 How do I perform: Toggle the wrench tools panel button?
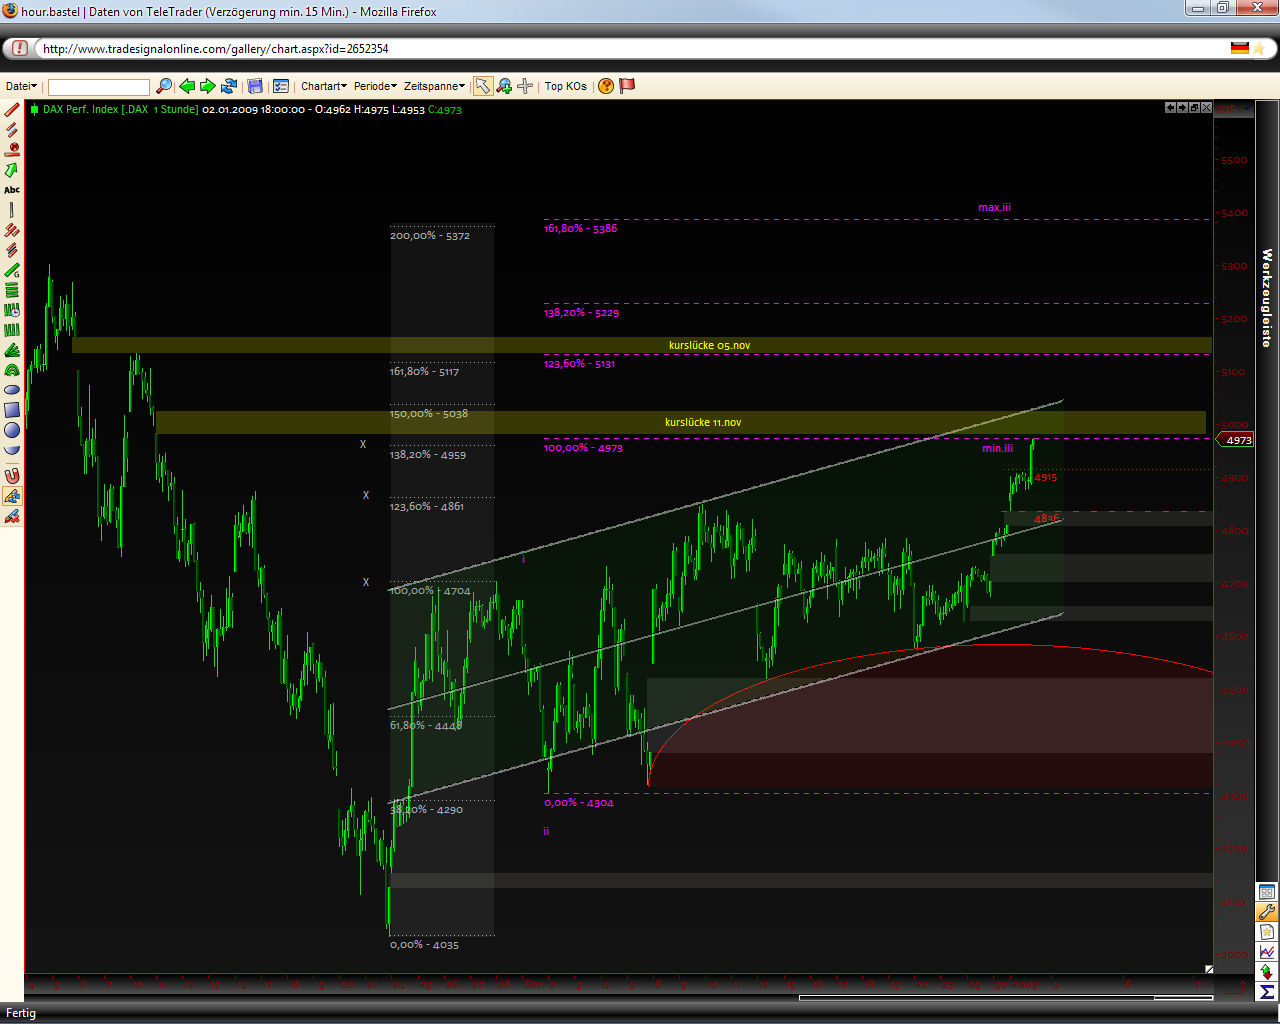pyautogui.click(x=1267, y=912)
